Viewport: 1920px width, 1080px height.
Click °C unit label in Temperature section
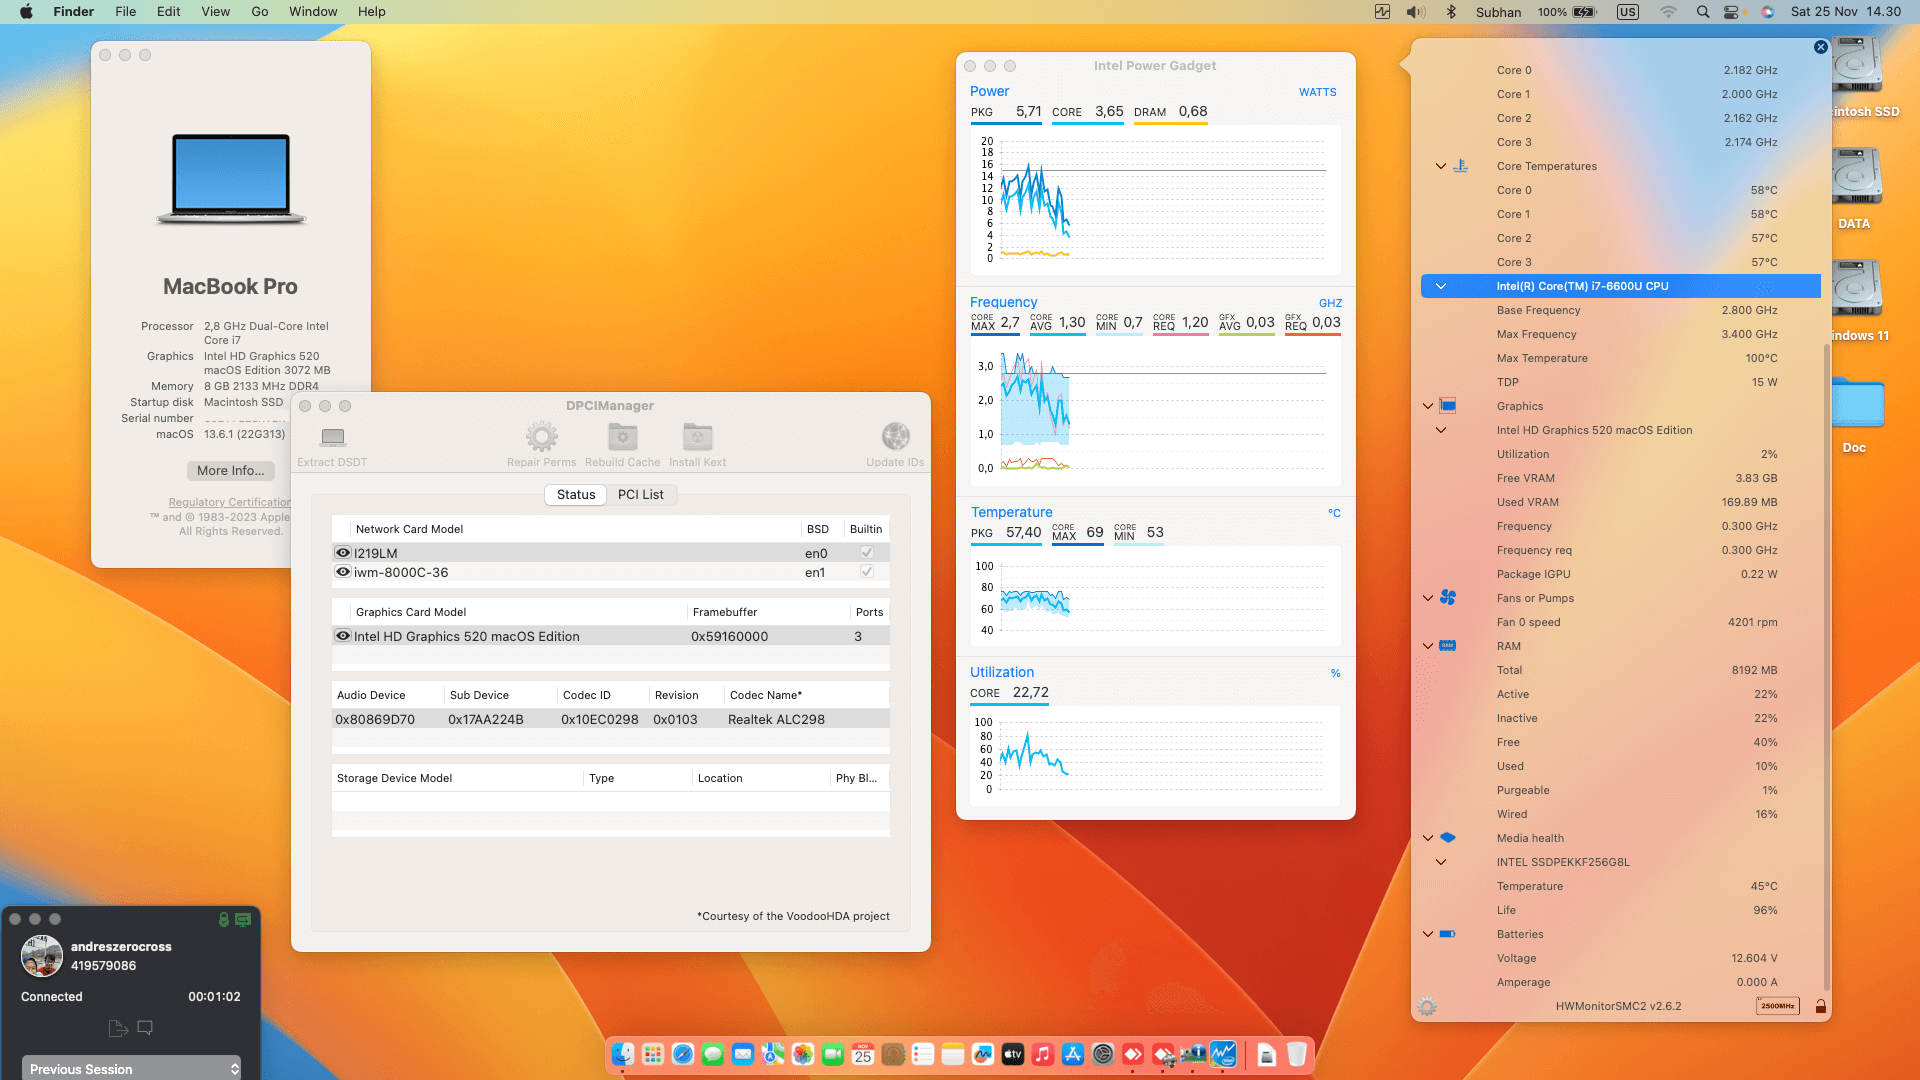pos(1334,513)
